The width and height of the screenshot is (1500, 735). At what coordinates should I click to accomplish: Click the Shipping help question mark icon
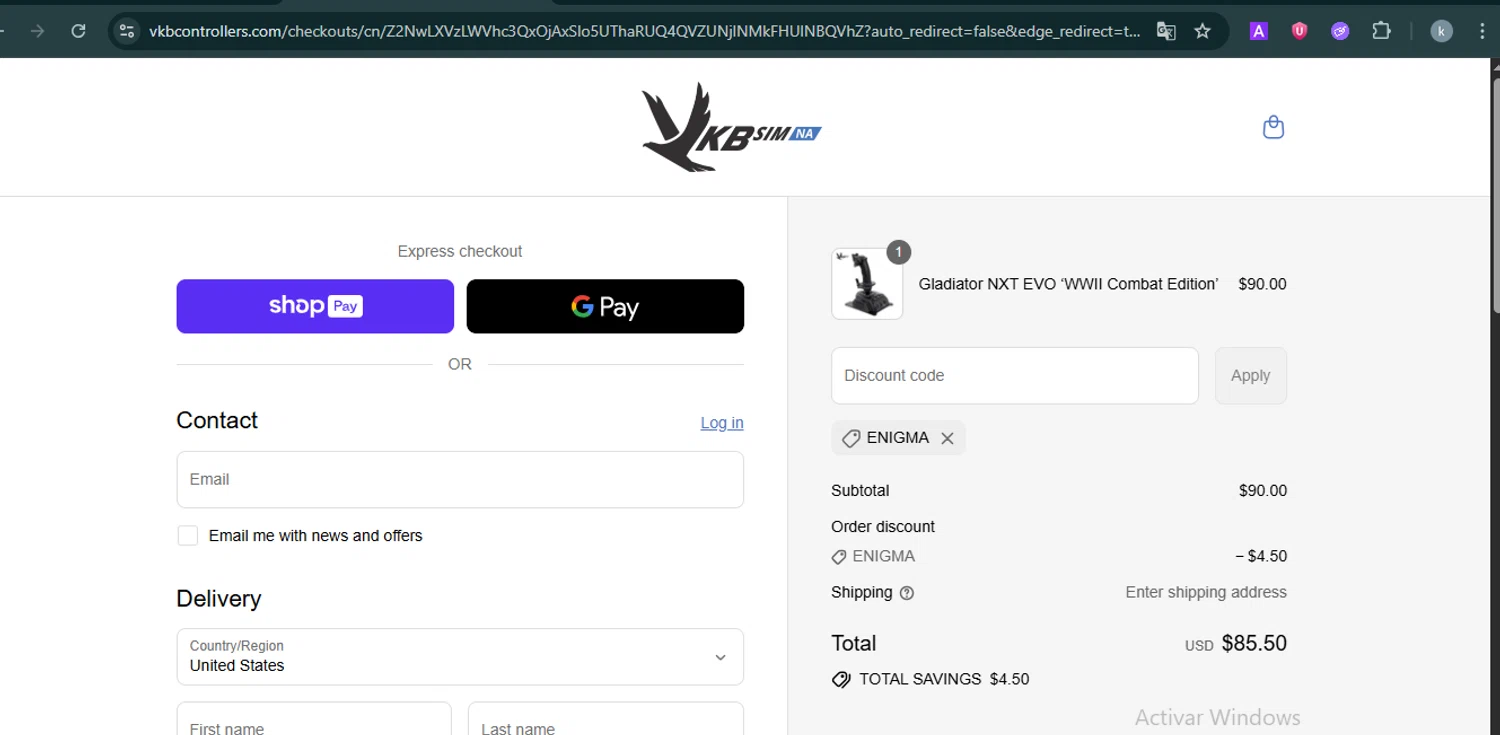coord(907,593)
